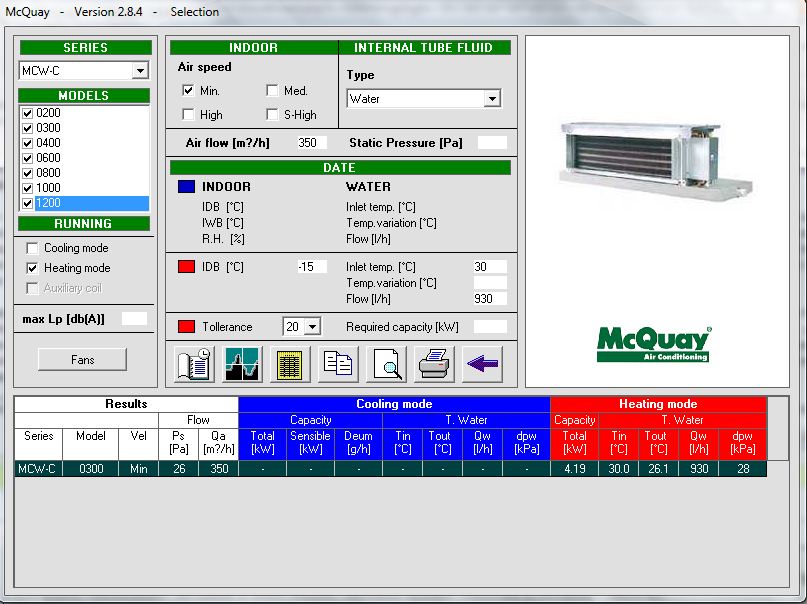Viewport: 807px width, 604px height.
Task: Click the Air flow input field
Action: (312, 143)
